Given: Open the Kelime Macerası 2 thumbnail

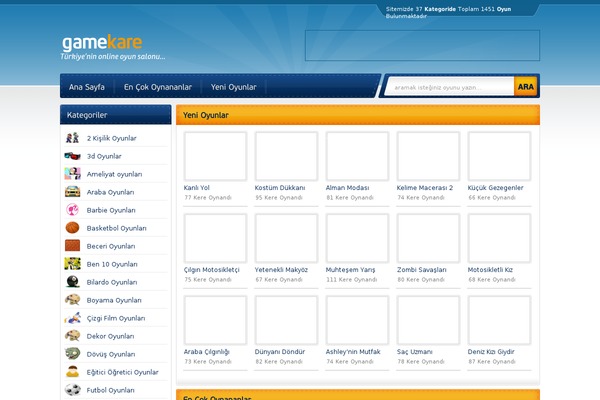Looking at the screenshot, I should (x=428, y=156).
